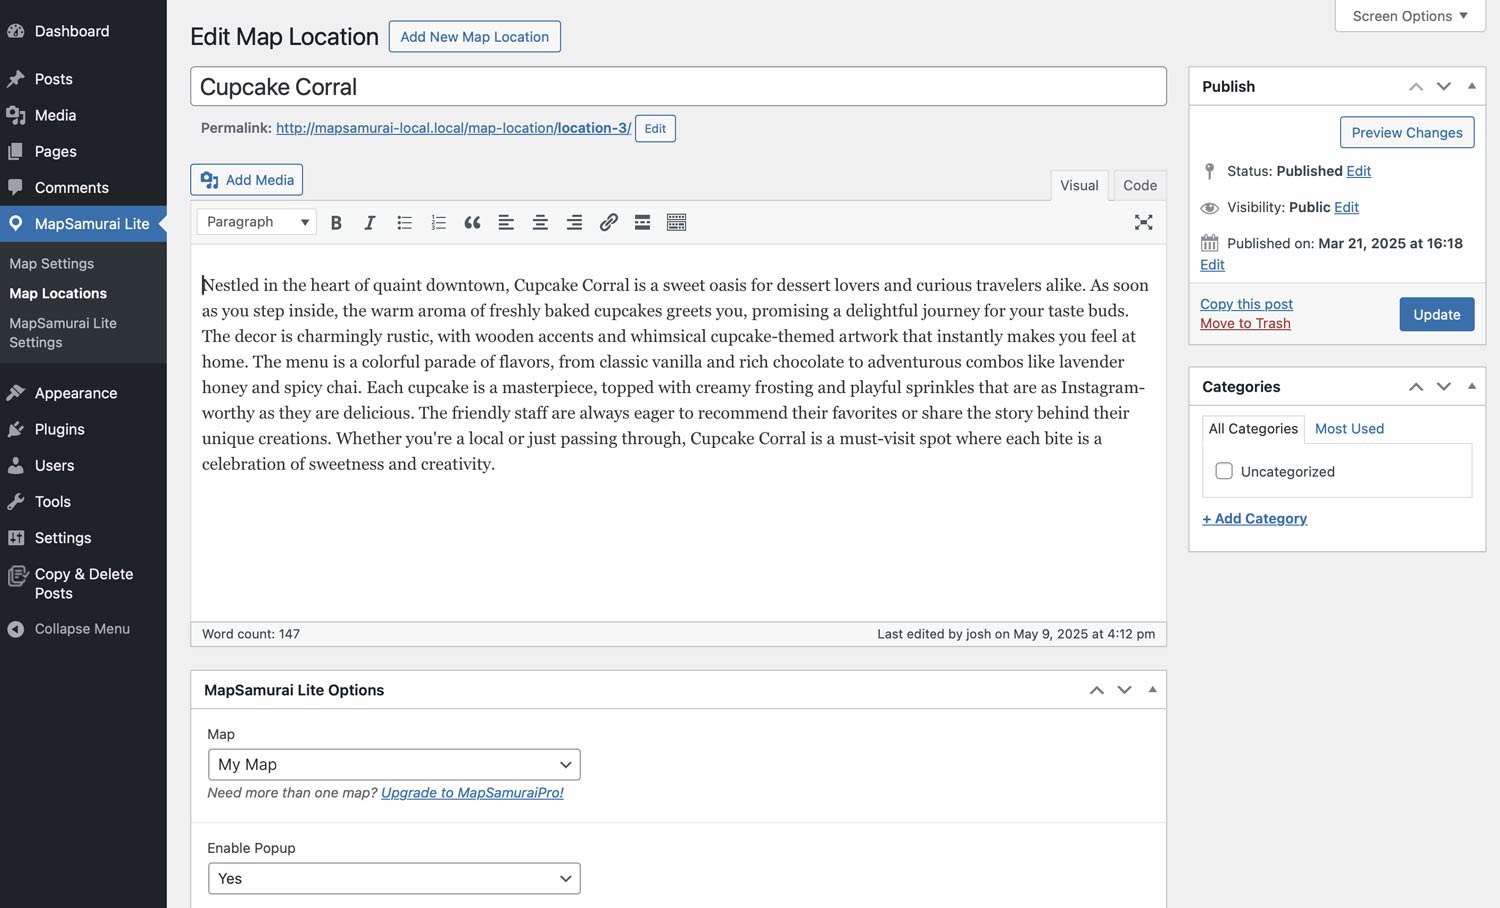Screen dimensions: 1500x908
Task: Move Publish box up
Action: click(x=1416, y=86)
